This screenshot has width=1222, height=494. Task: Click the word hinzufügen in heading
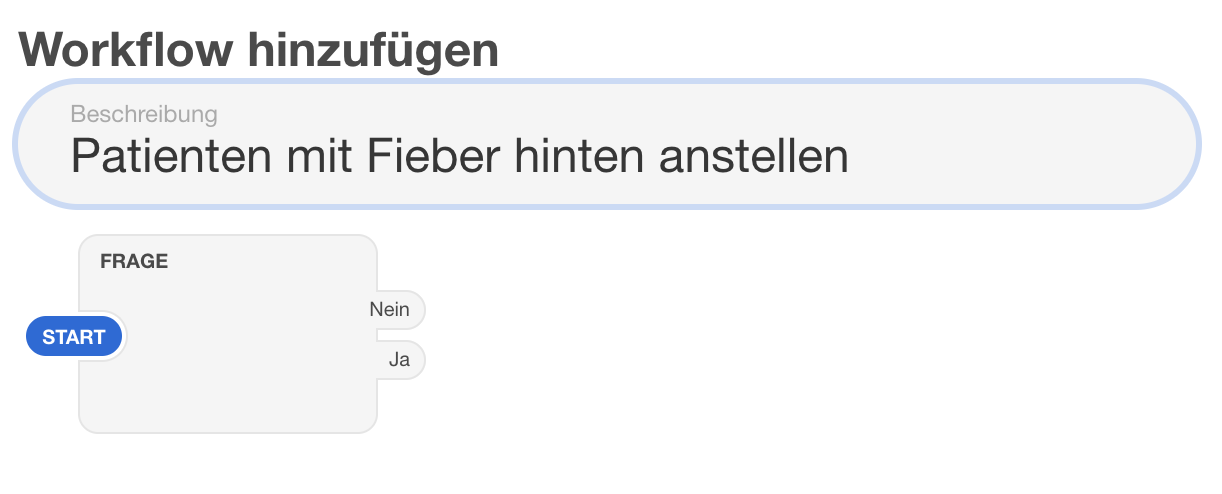(374, 50)
